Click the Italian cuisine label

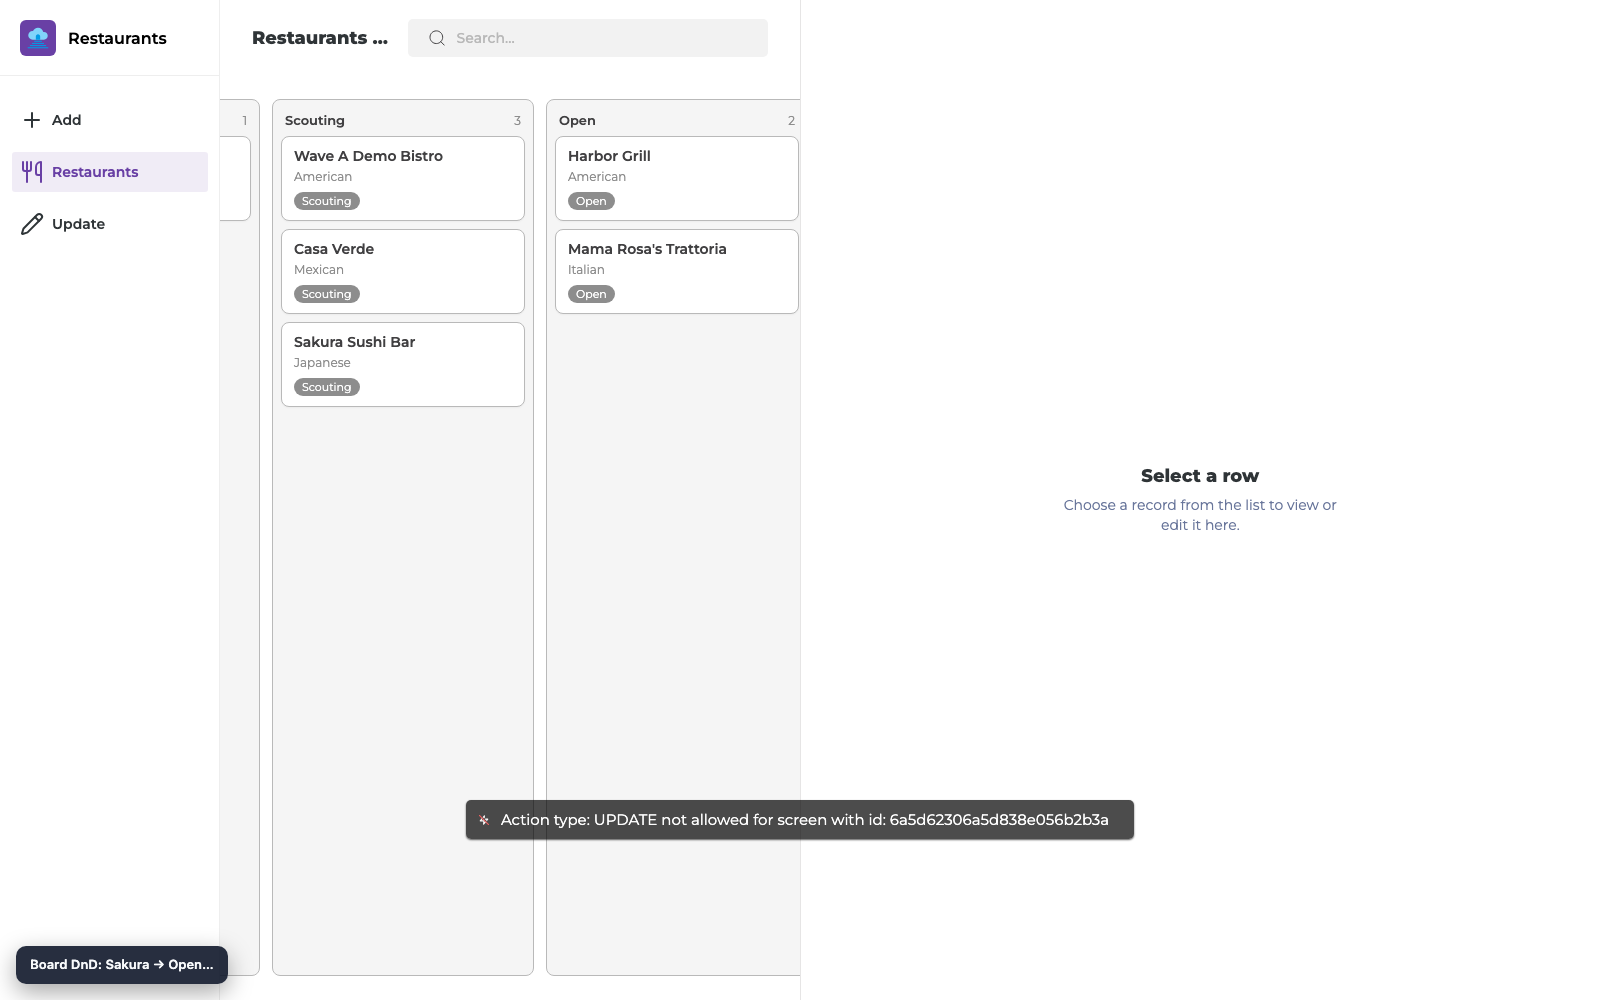click(x=586, y=270)
